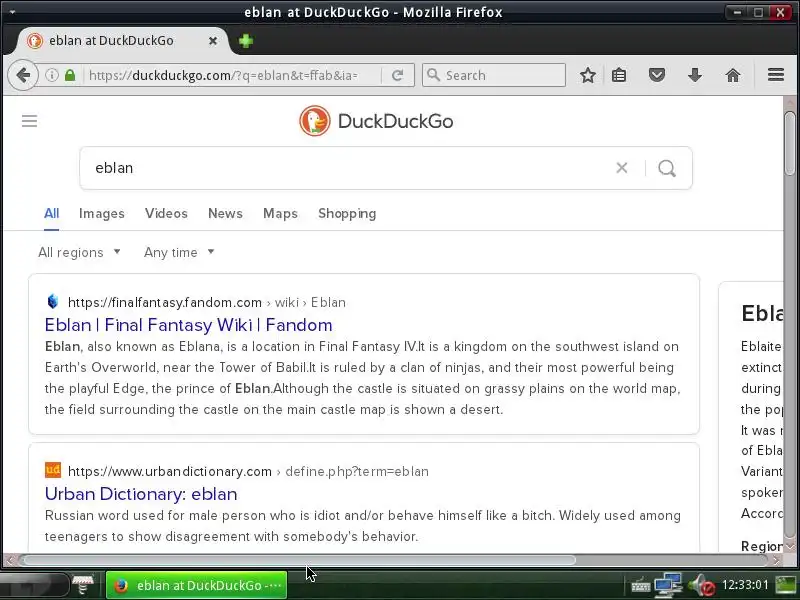Click the taskbar launcher icon beside start
This screenshot has width=800, height=600.
click(83, 585)
